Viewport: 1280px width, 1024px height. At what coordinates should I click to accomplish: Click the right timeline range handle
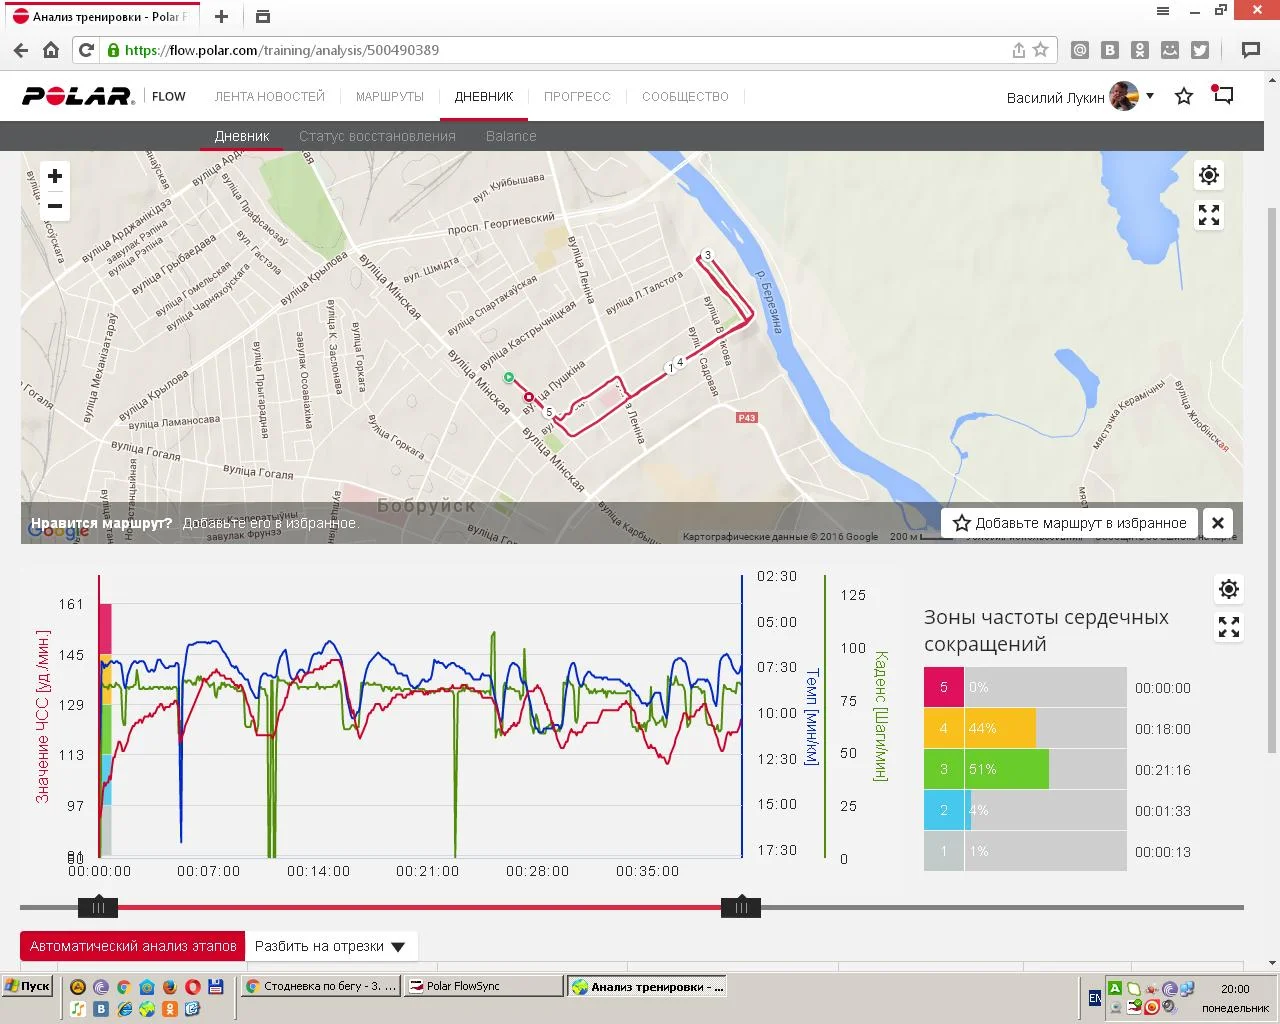pyautogui.click(x=741, y=907)
